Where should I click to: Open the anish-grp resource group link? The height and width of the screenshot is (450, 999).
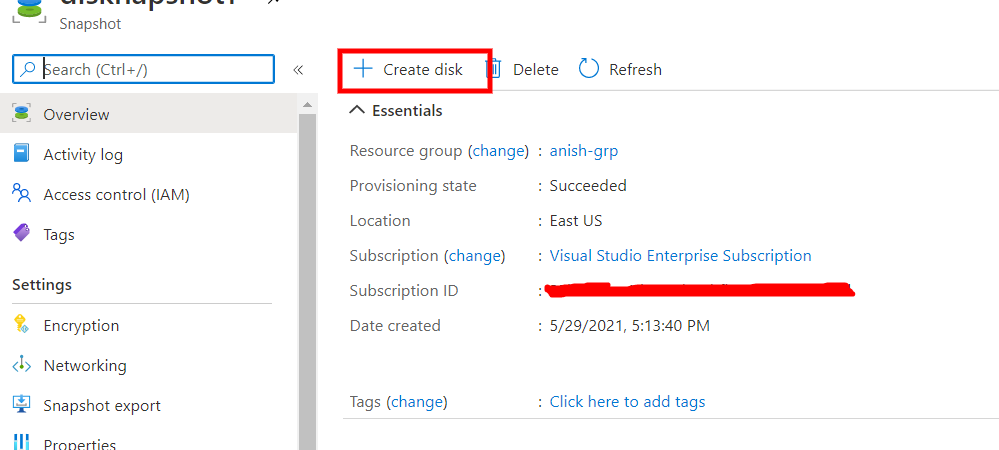(x=584, y=151)
